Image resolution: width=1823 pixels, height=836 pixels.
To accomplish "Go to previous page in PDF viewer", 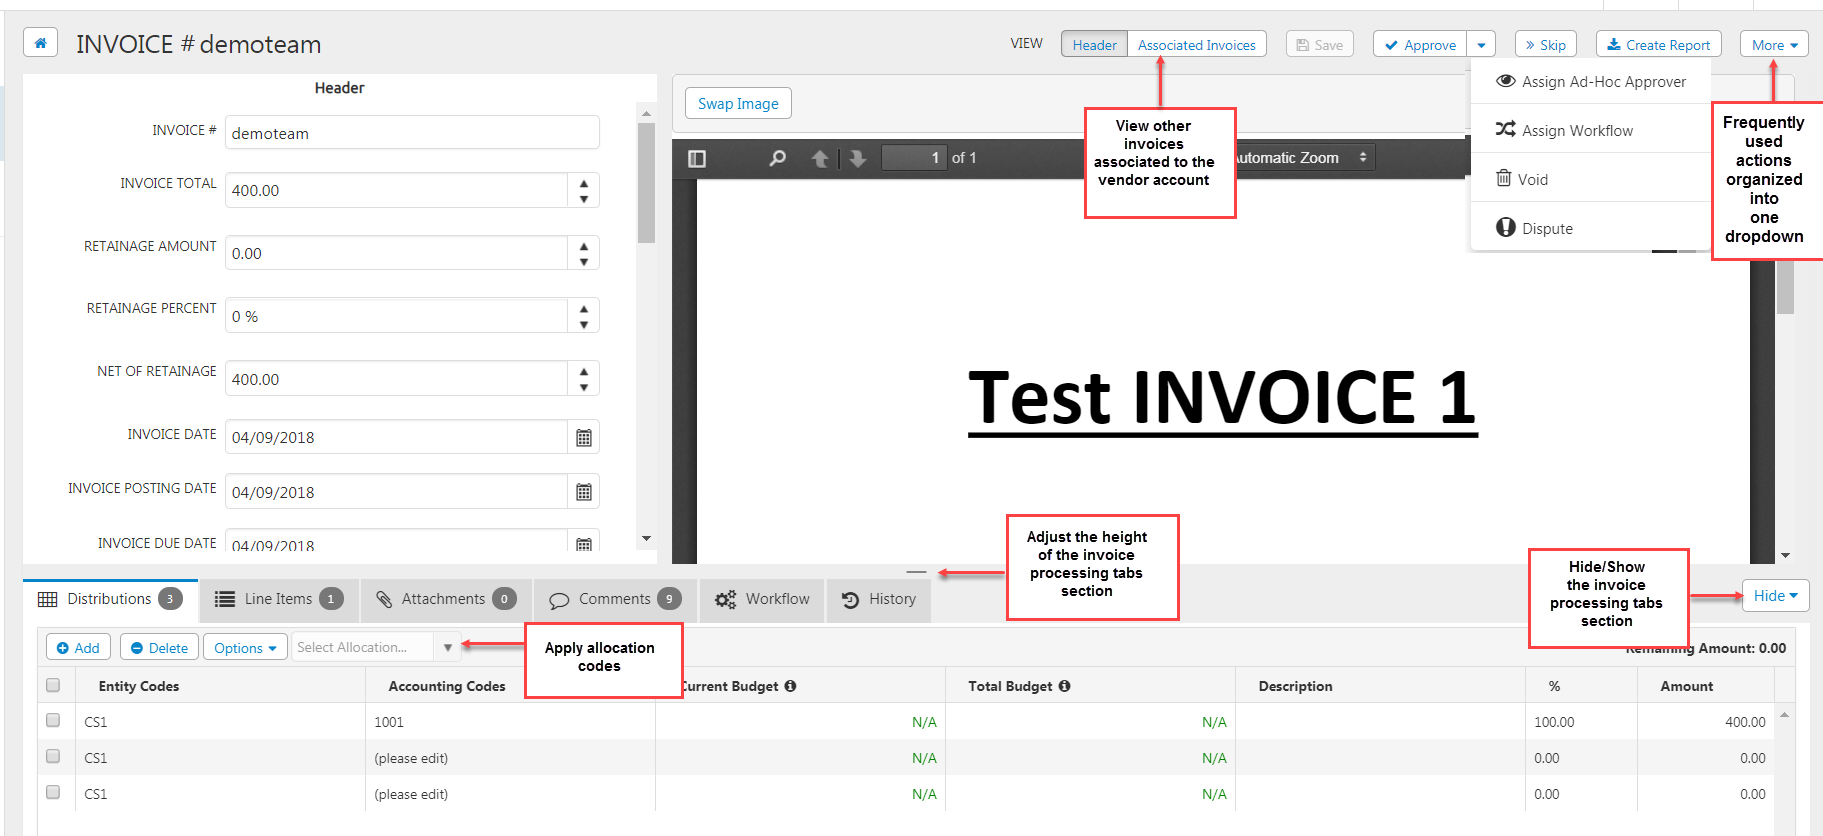I will pos(819,158).
